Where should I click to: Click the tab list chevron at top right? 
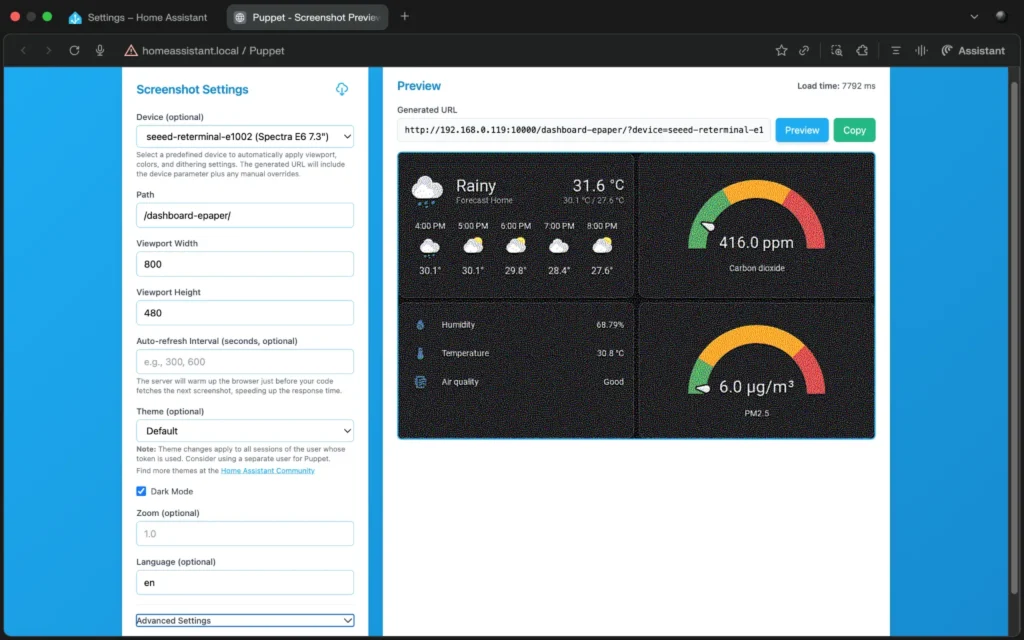pyautogui.click(x=974, y=16)
